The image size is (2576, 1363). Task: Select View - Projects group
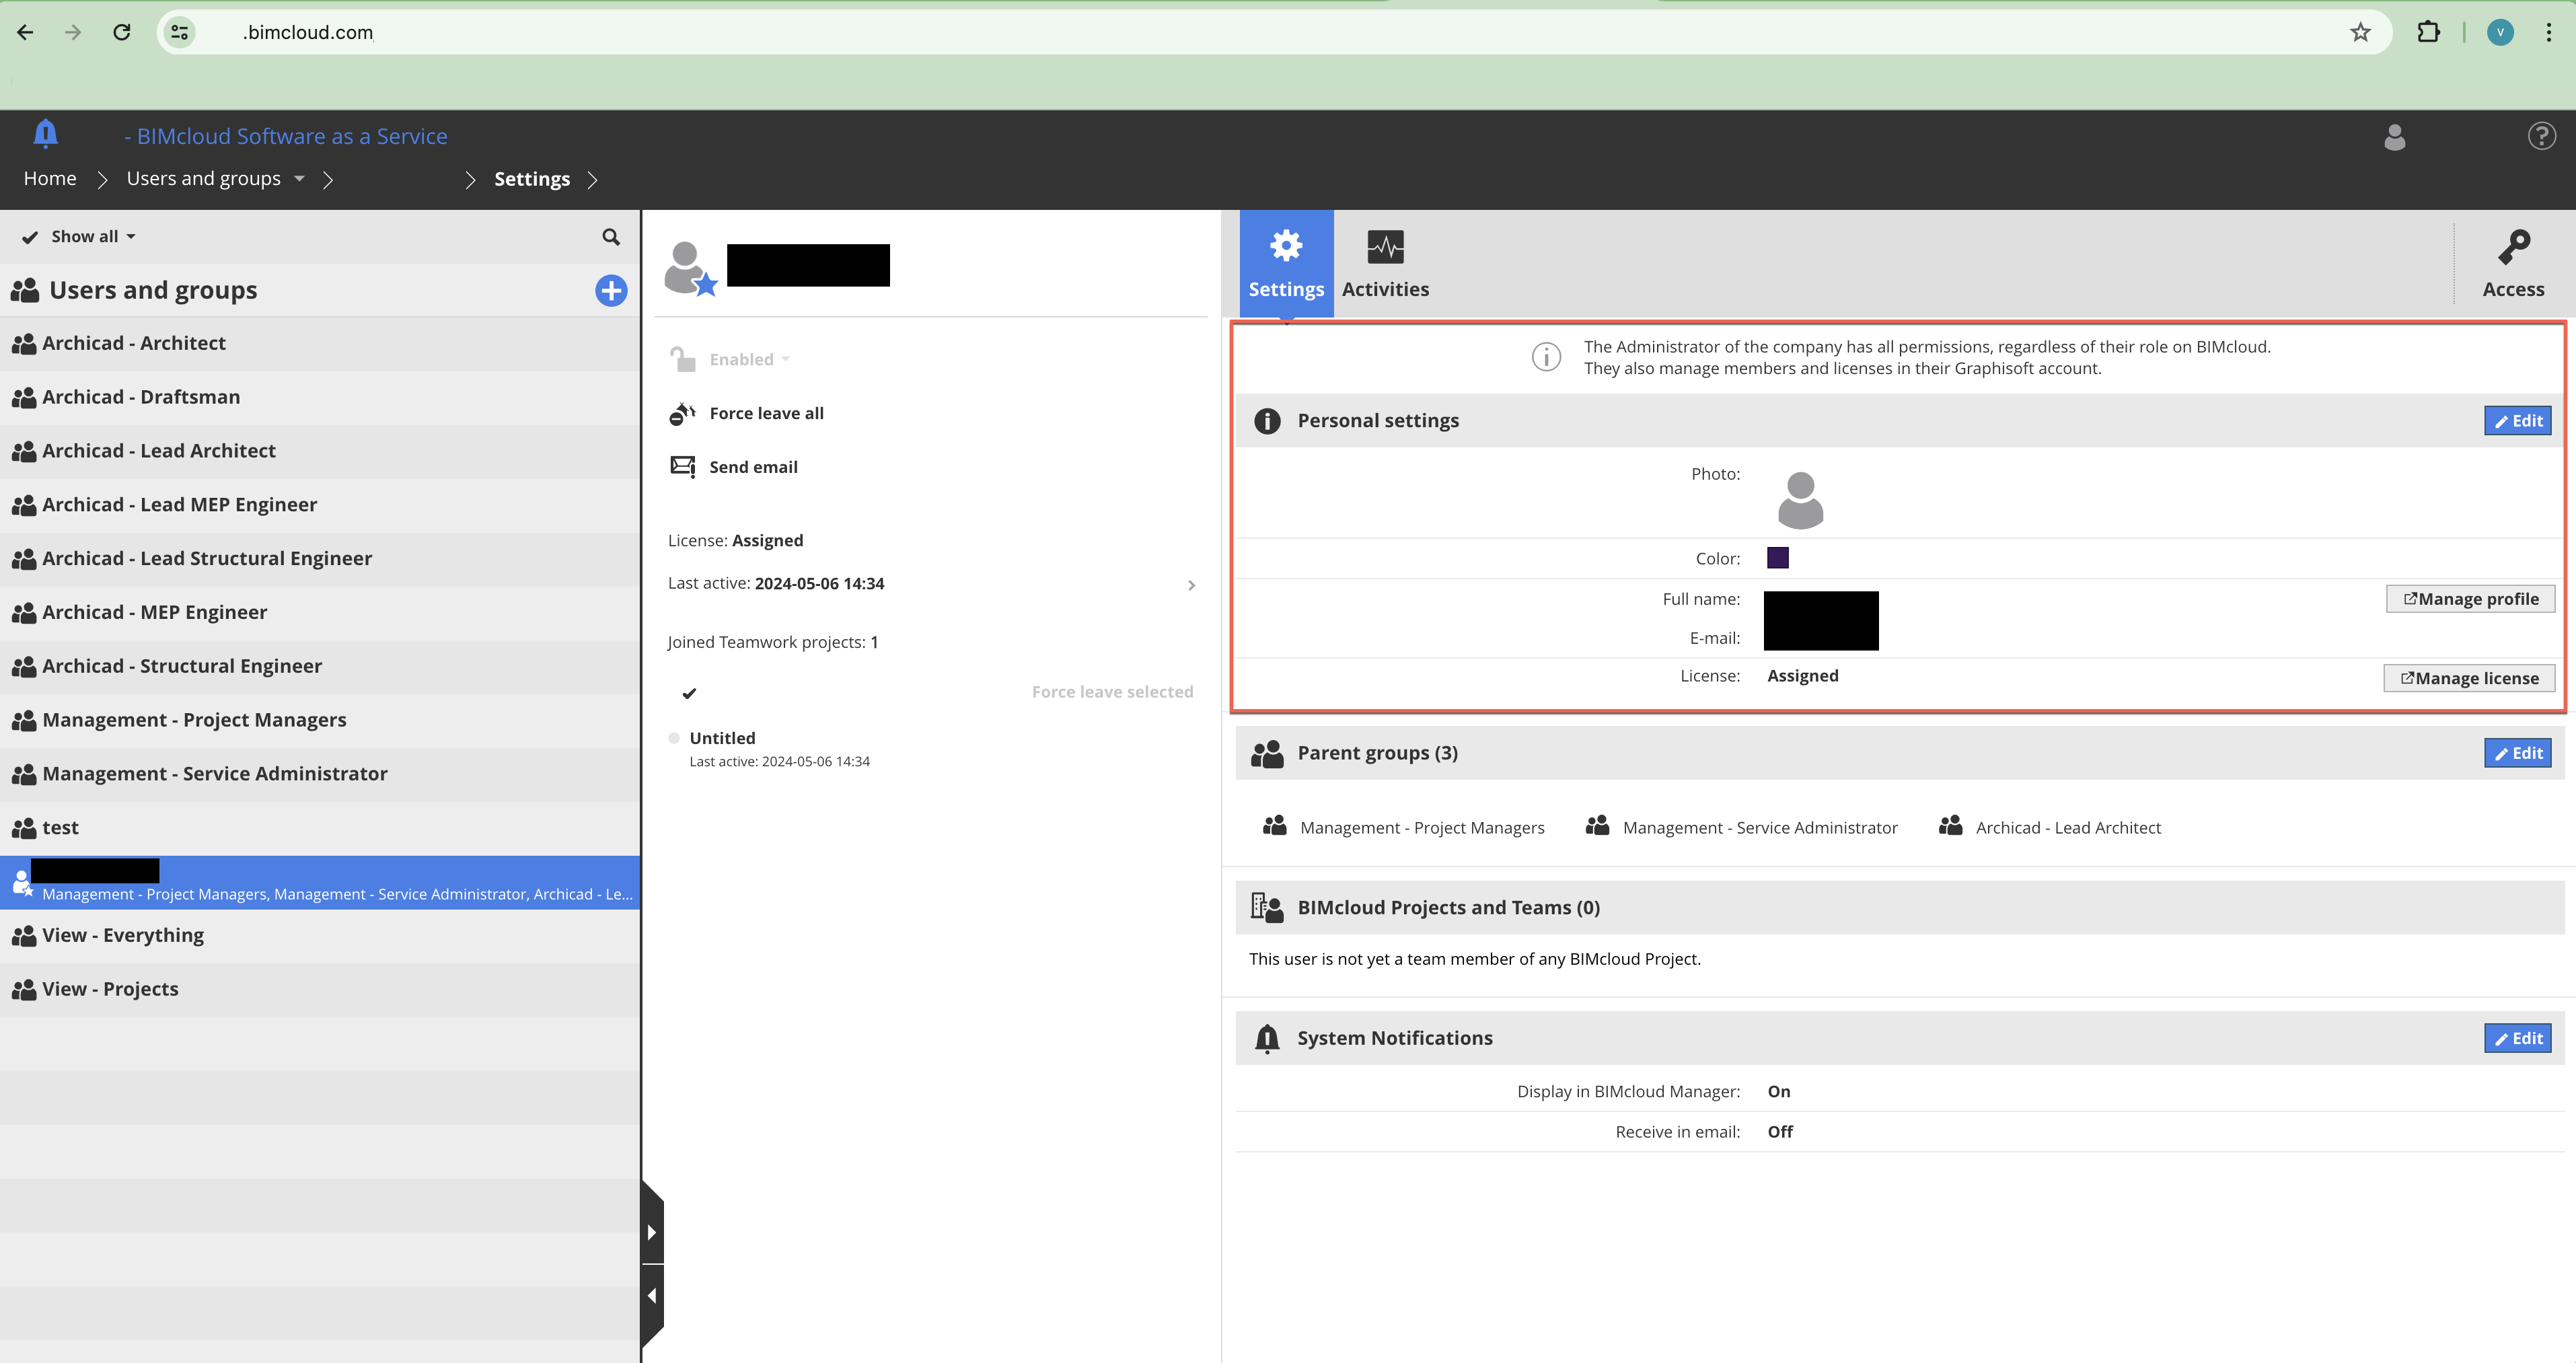tap(320, 990)
